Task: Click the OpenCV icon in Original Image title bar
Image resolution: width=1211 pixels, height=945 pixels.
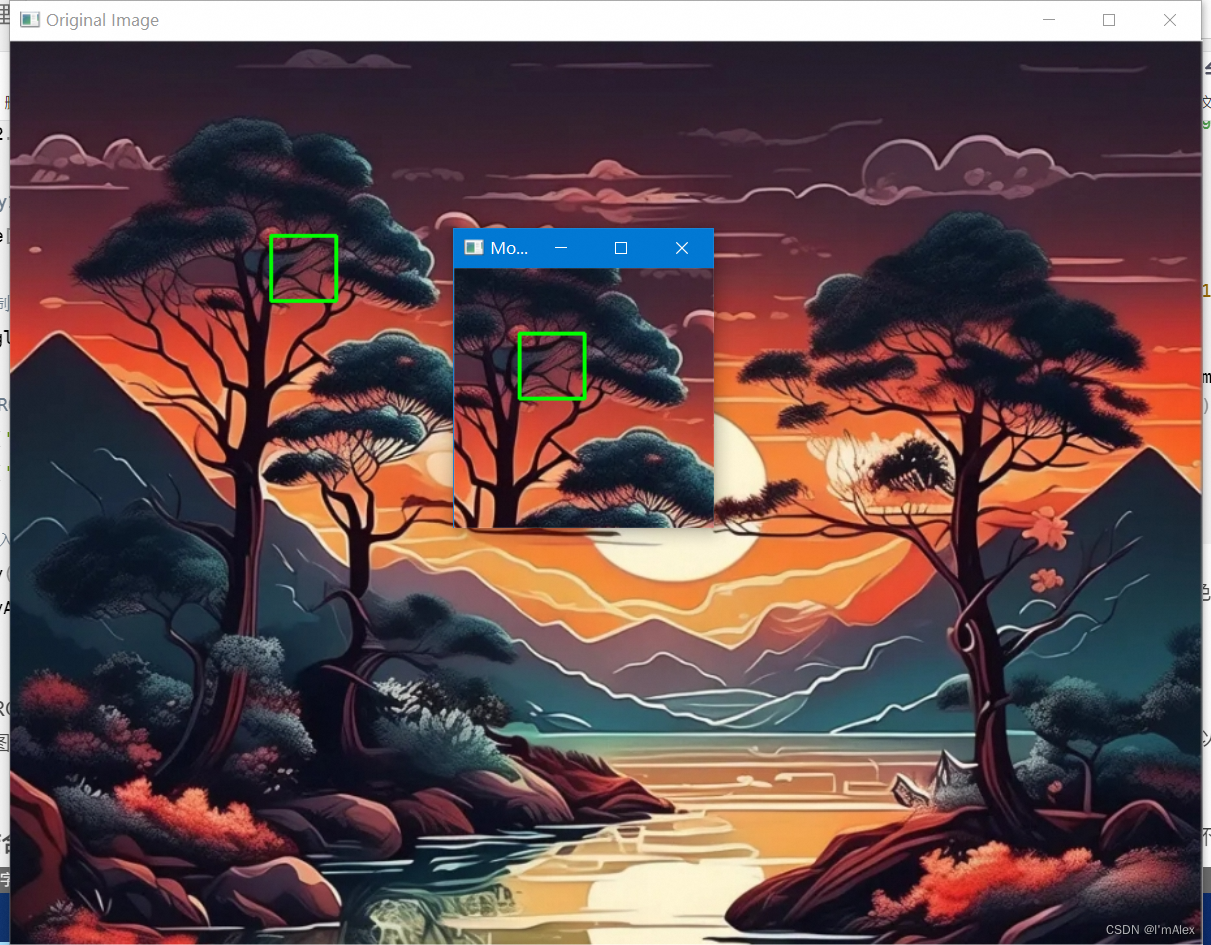Action: click(x=29, y=19)
